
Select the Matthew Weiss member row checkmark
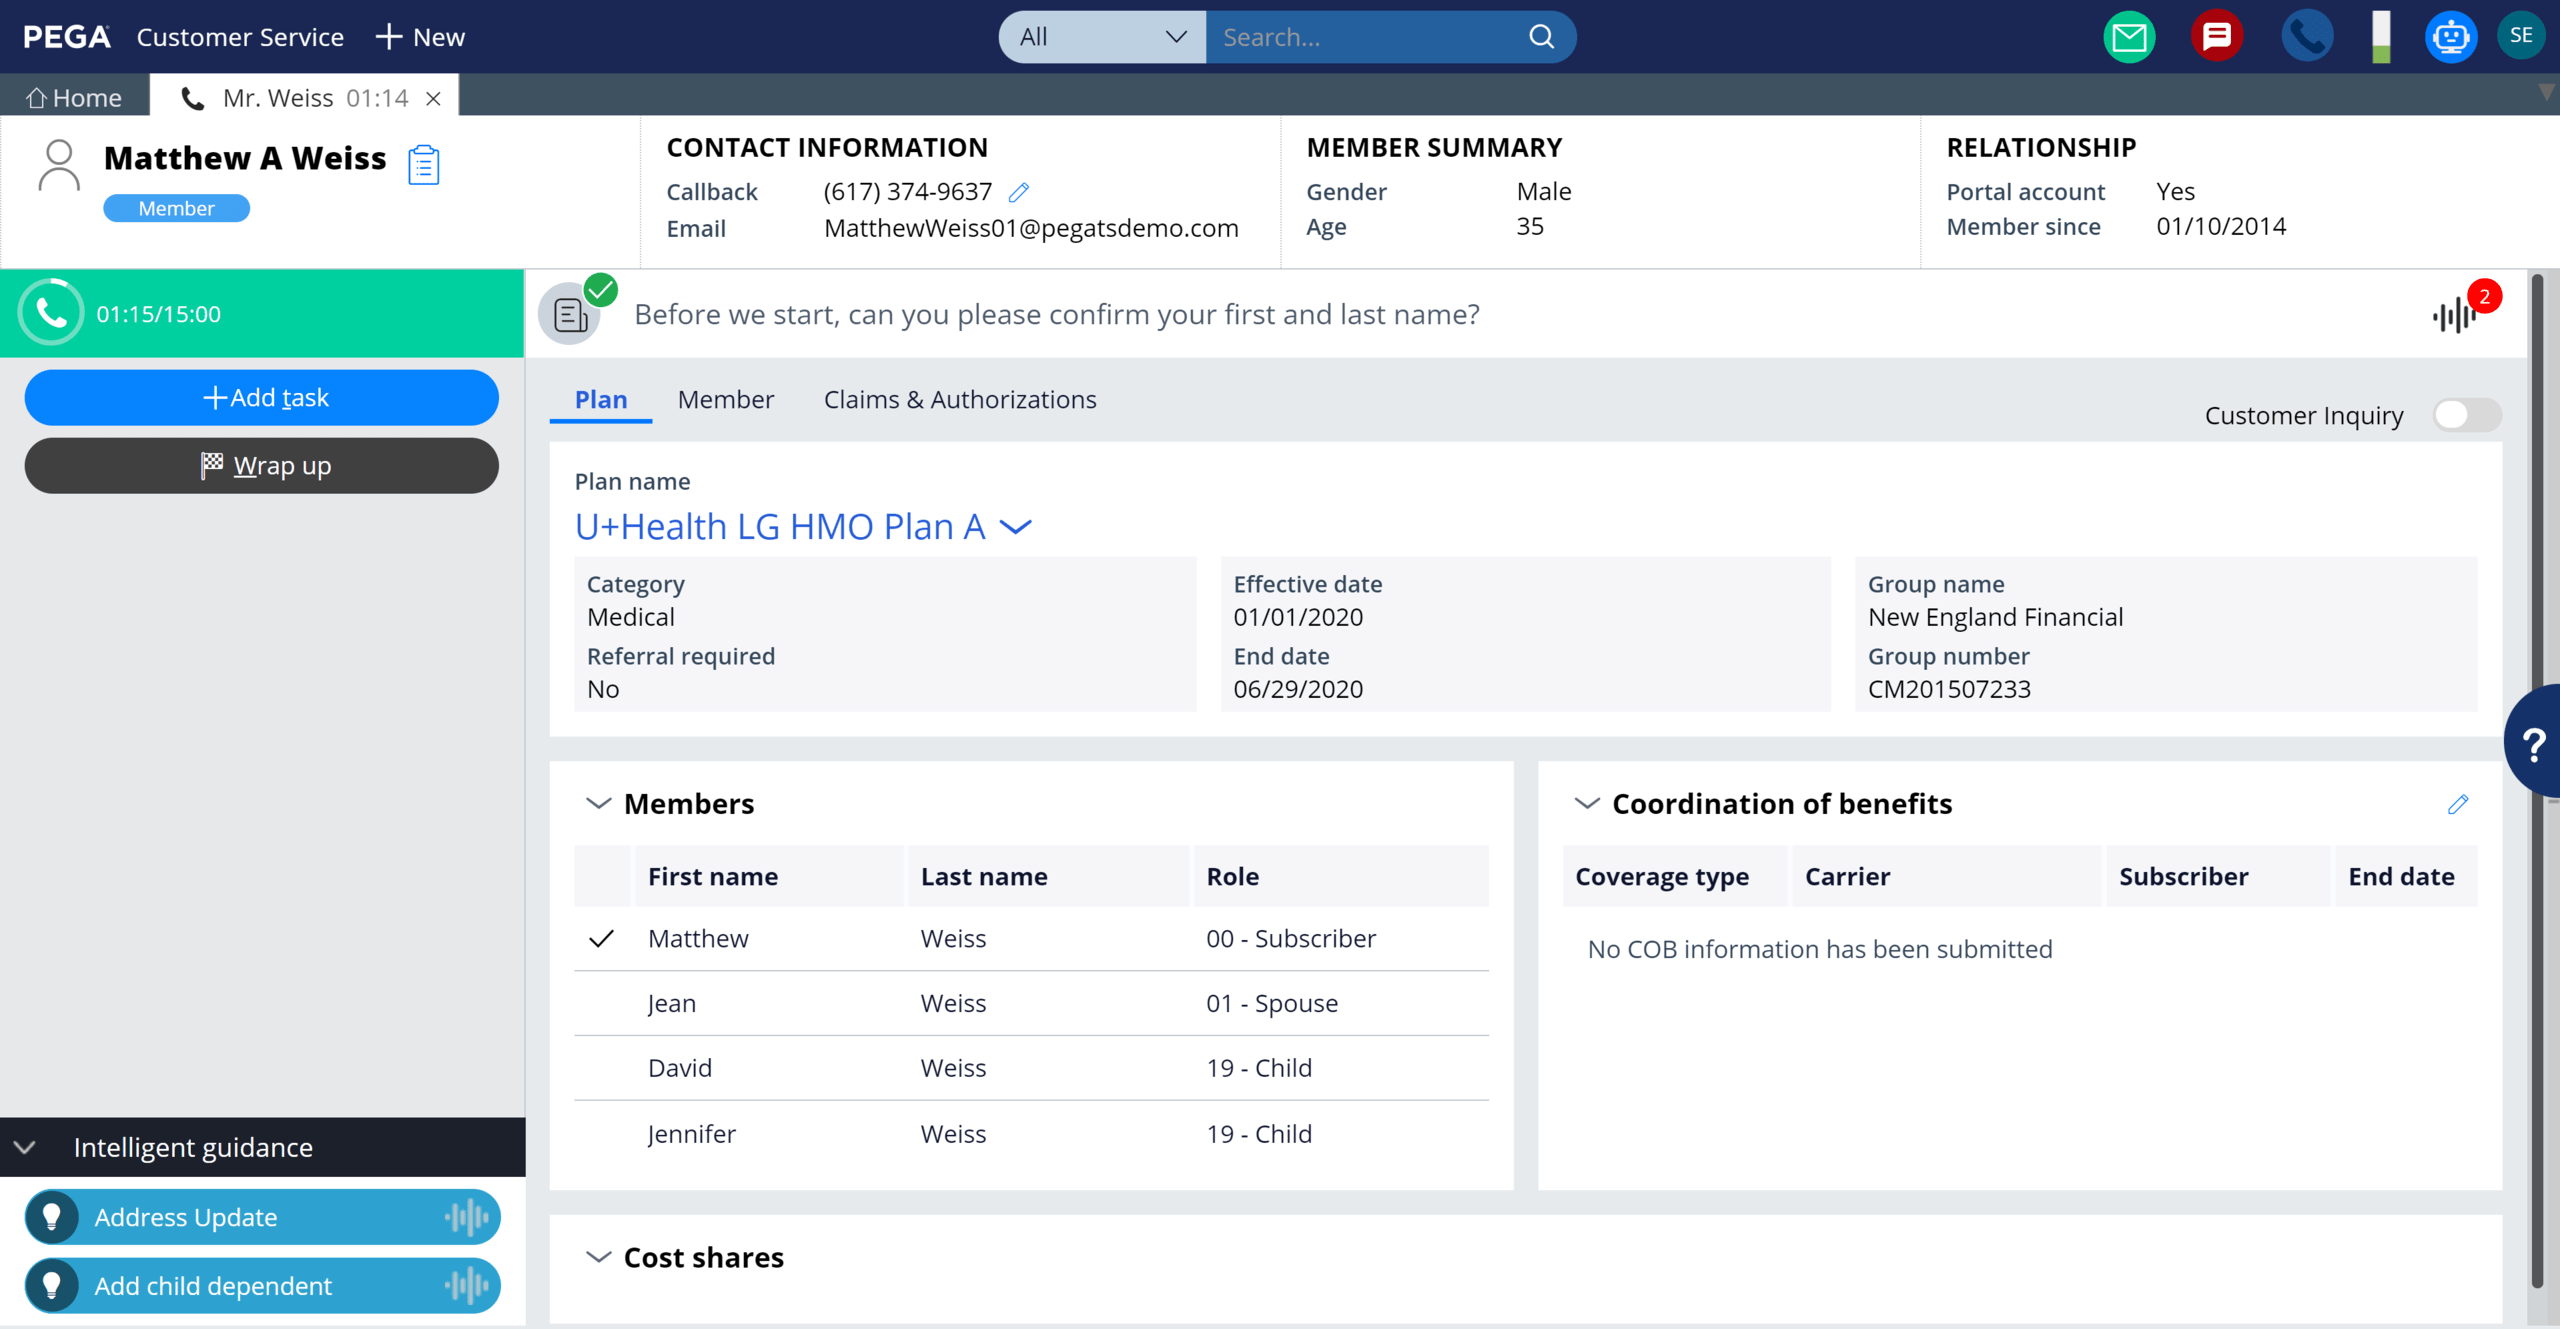tap(602, 939)
